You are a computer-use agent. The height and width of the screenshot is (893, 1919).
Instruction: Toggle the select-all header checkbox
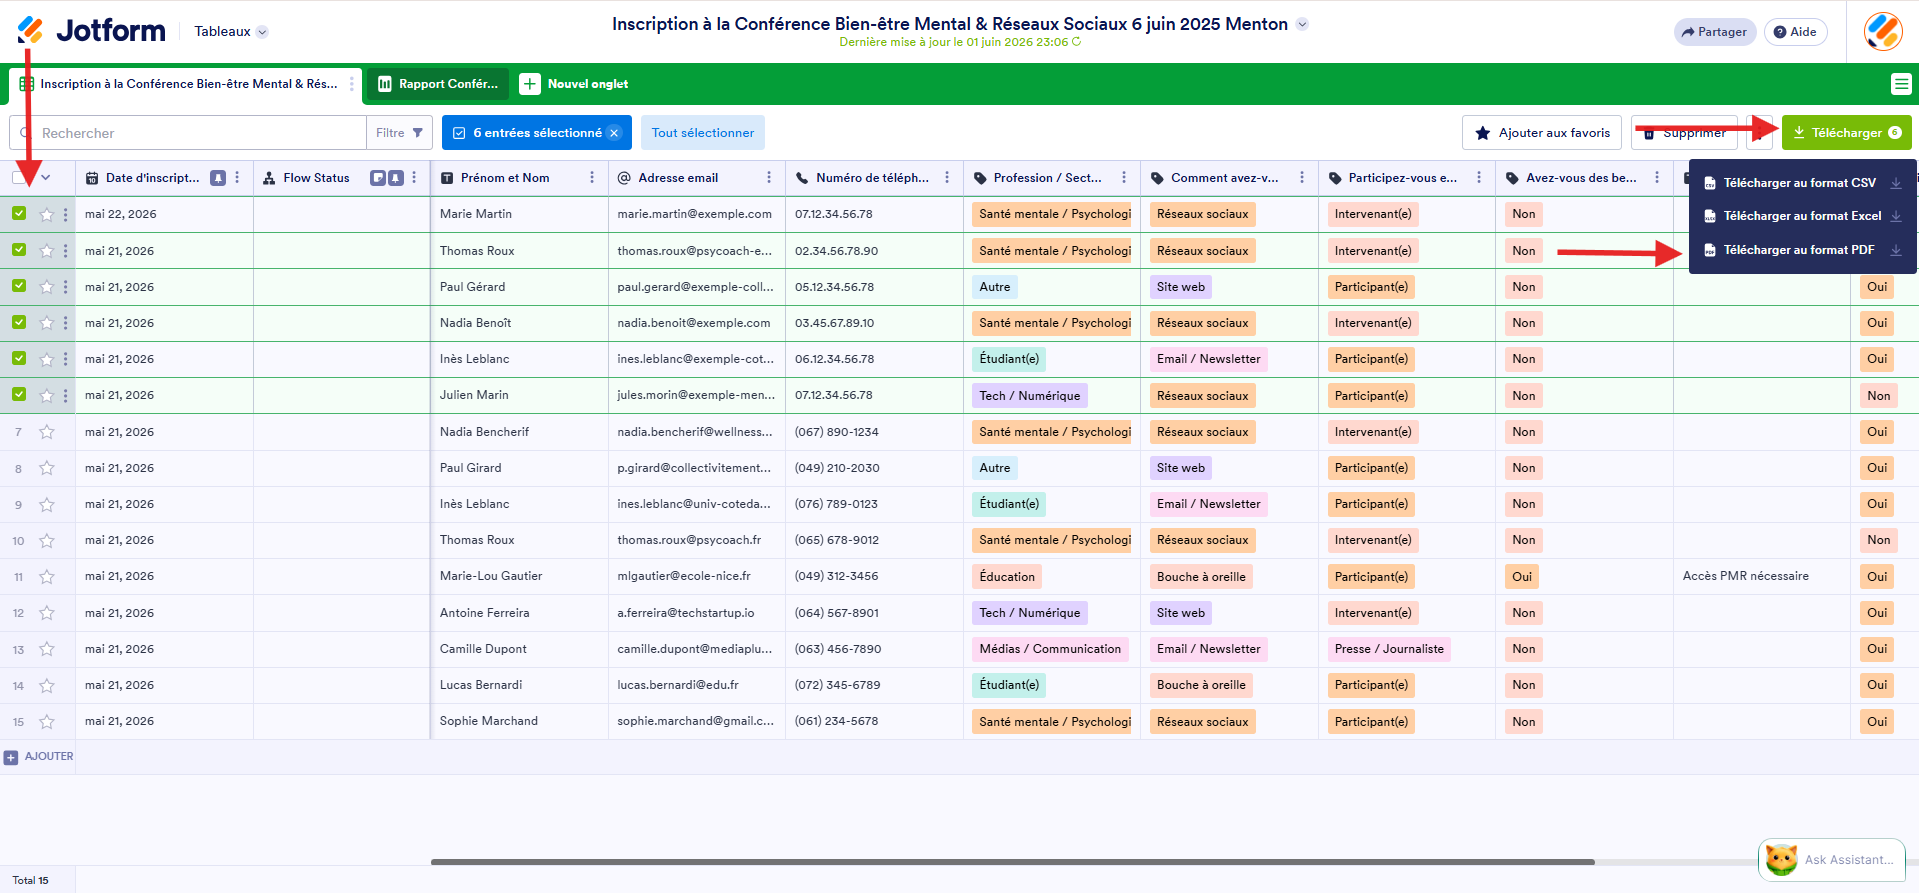(19, 178)
